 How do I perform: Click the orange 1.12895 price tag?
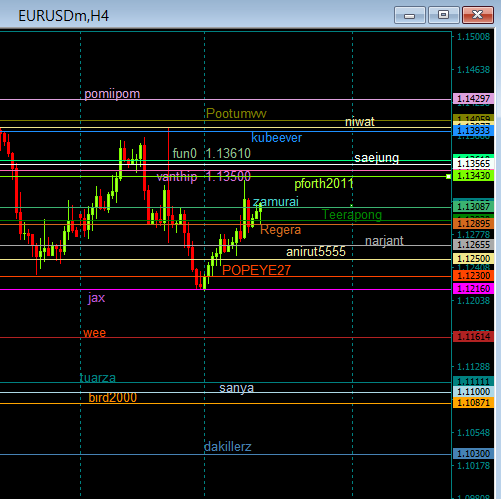tap(473, 223)
